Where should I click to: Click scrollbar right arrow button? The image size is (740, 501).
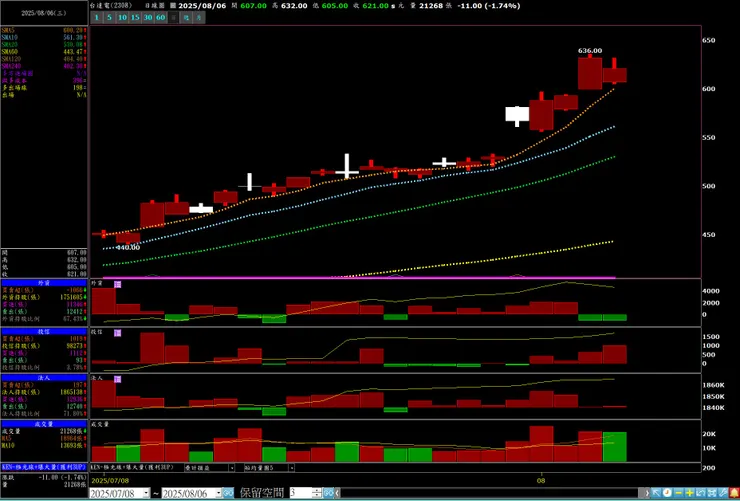pos(647,493)
